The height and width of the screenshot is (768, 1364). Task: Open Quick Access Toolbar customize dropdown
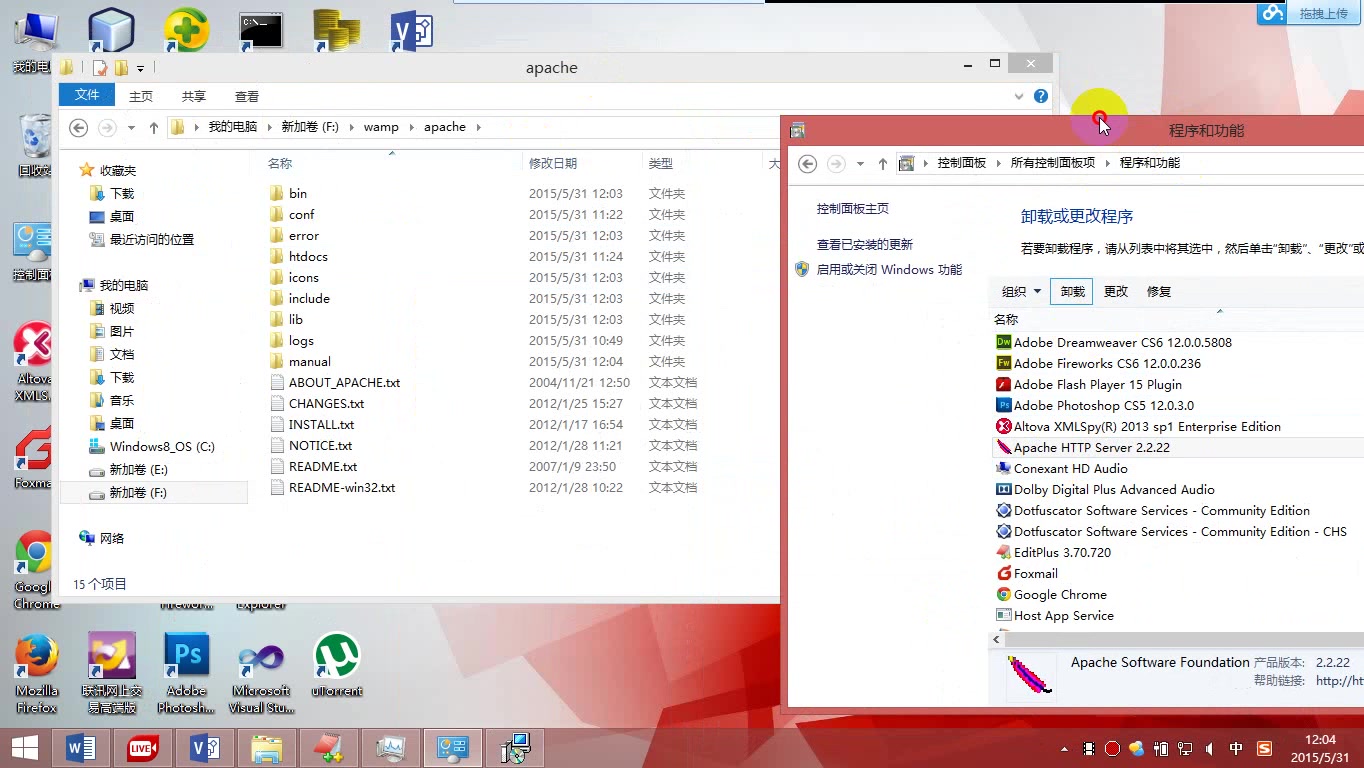coord(140,68)
